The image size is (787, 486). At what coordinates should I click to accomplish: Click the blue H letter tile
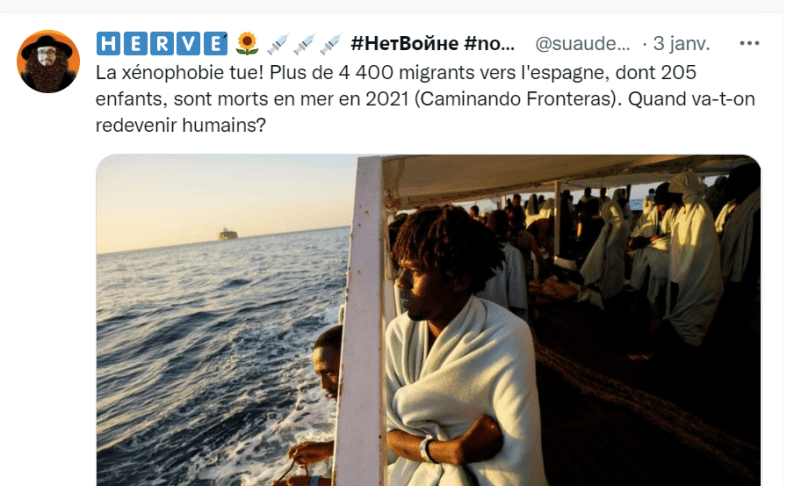point(108,44)
